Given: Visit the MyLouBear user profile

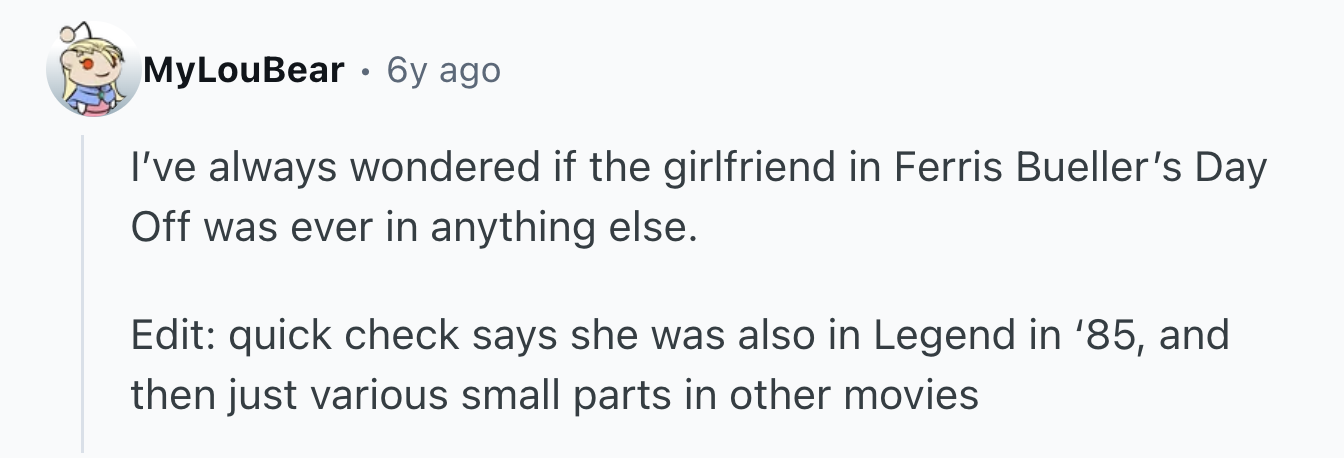Looking at the screenshot, I should click(244, 71).
